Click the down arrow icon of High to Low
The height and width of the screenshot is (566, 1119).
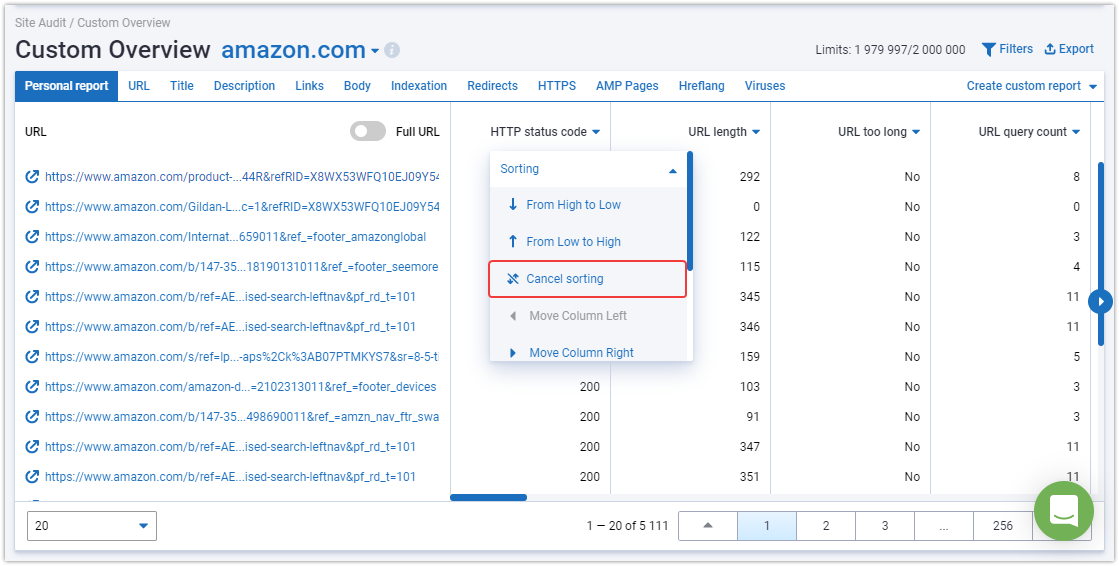coord(512,205)
